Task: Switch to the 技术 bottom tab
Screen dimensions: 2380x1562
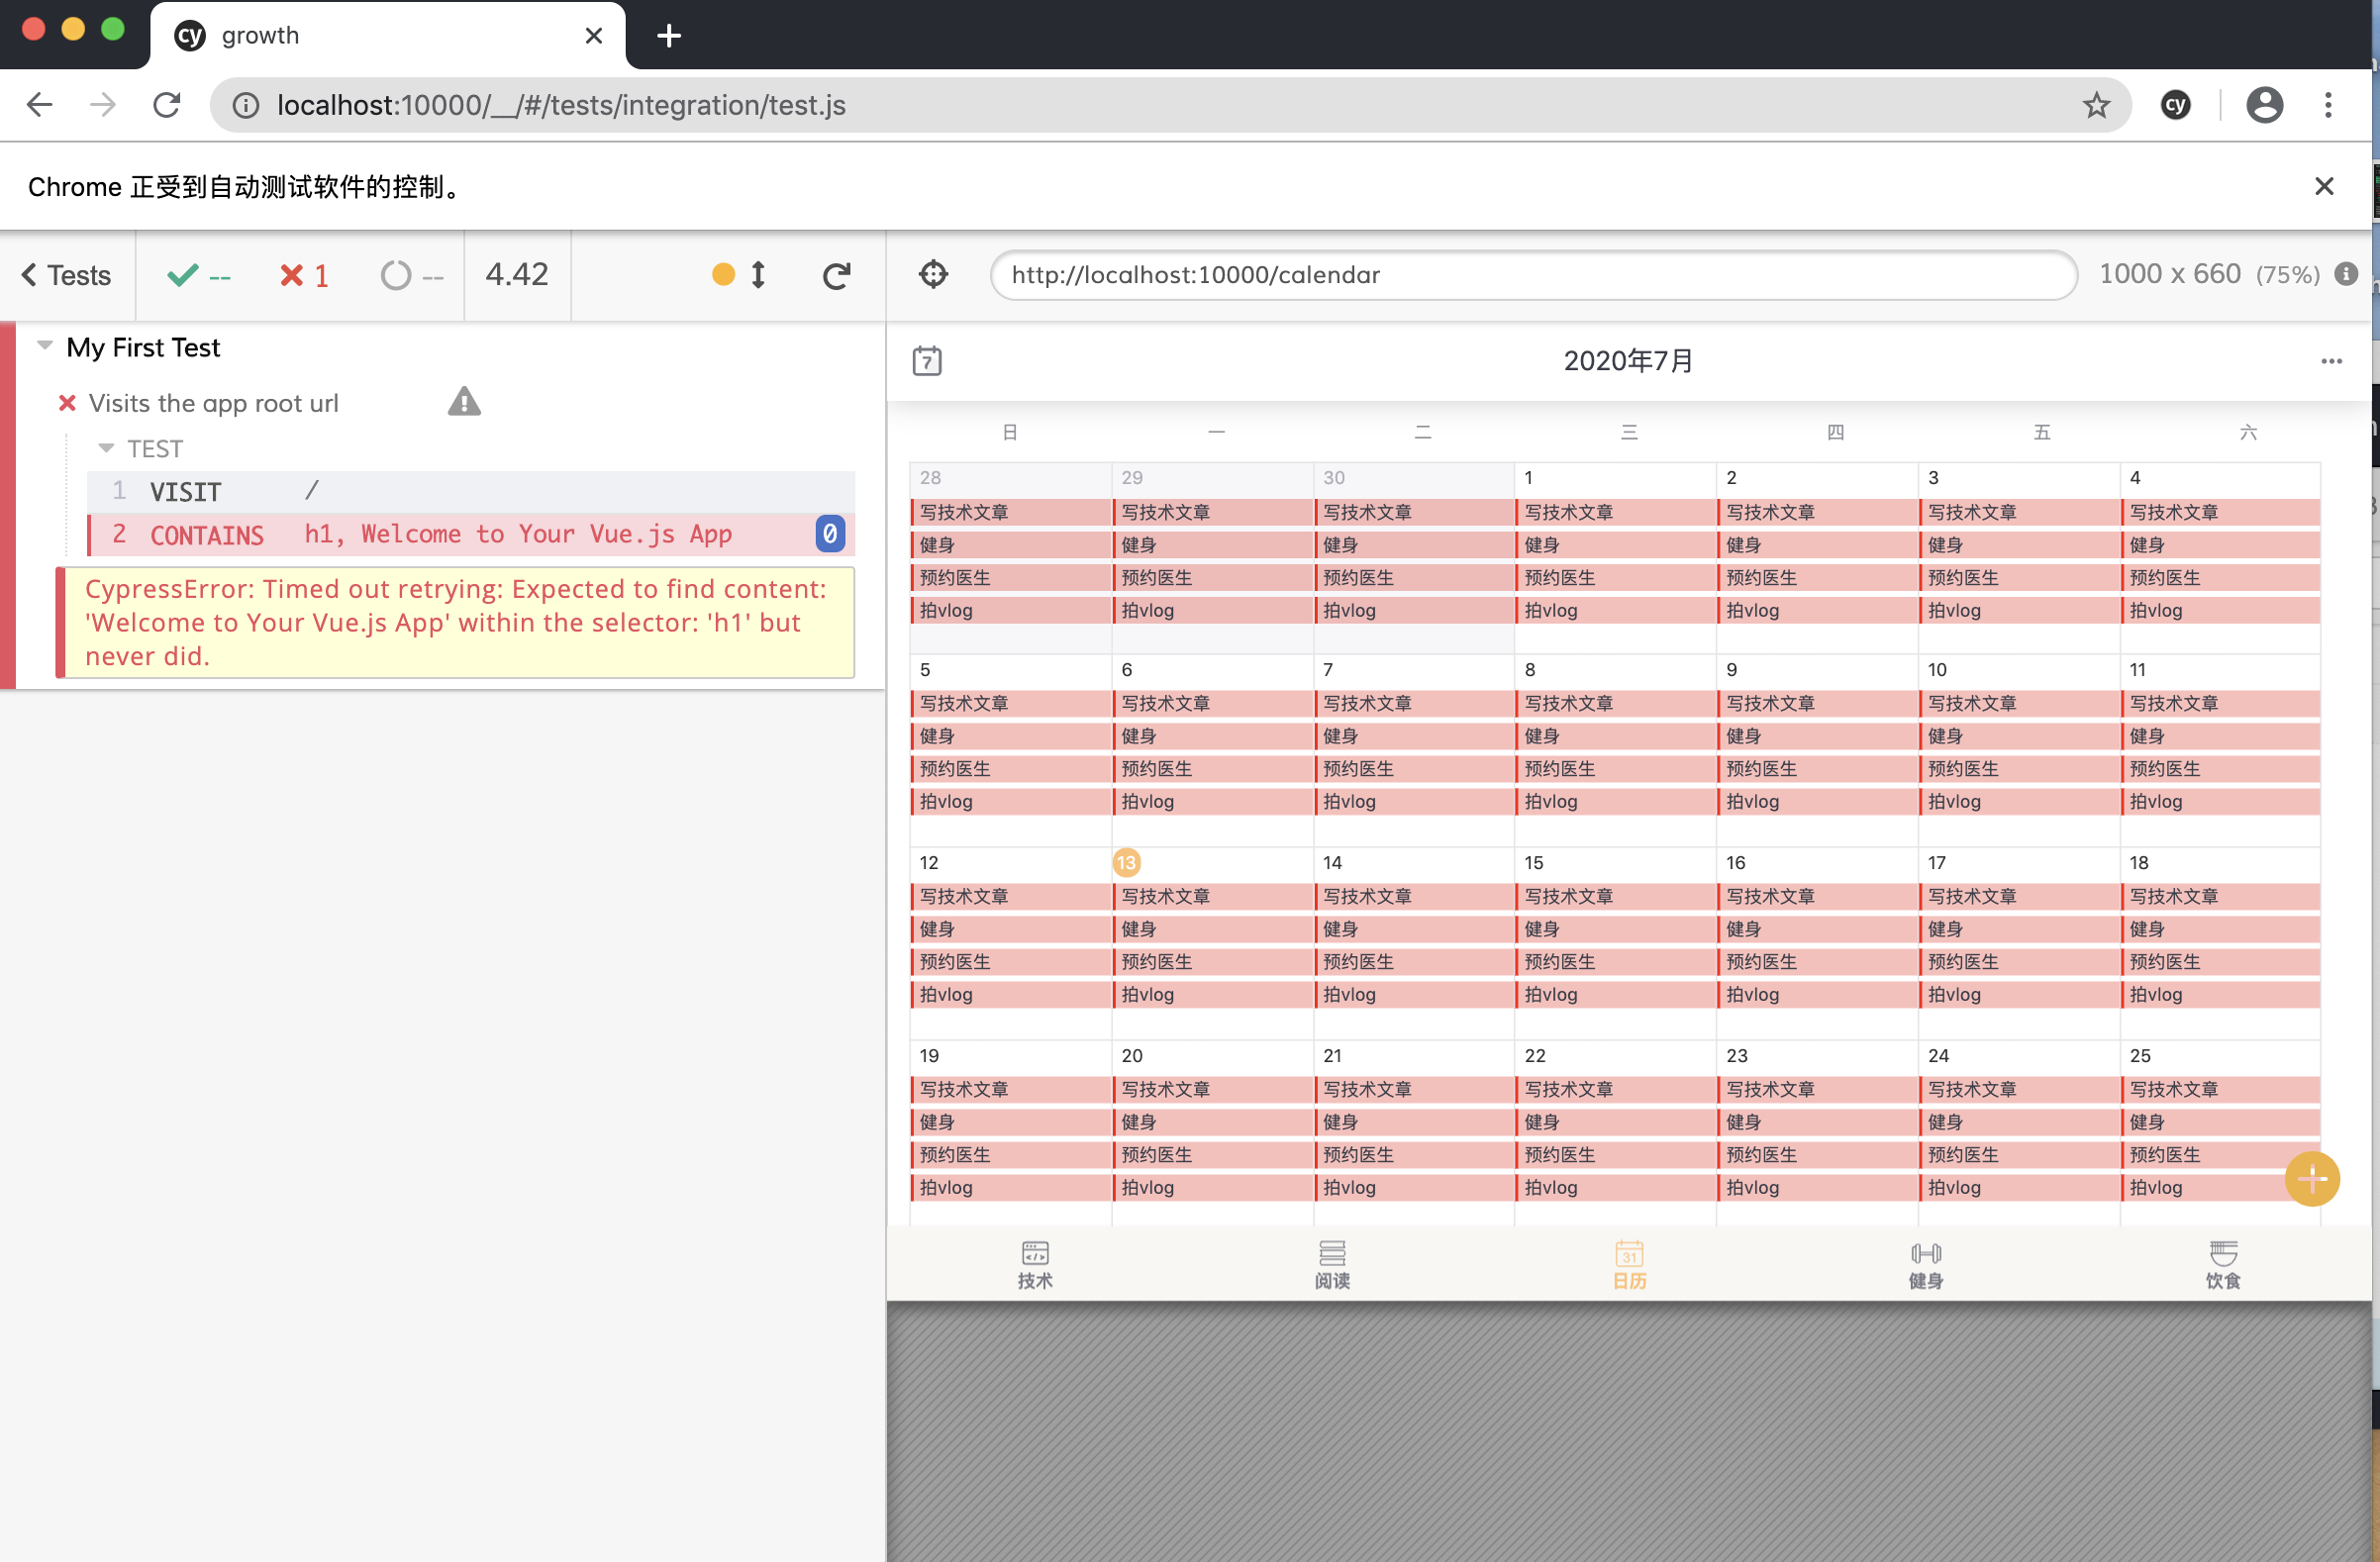Action: (x=1035, y=1264)
